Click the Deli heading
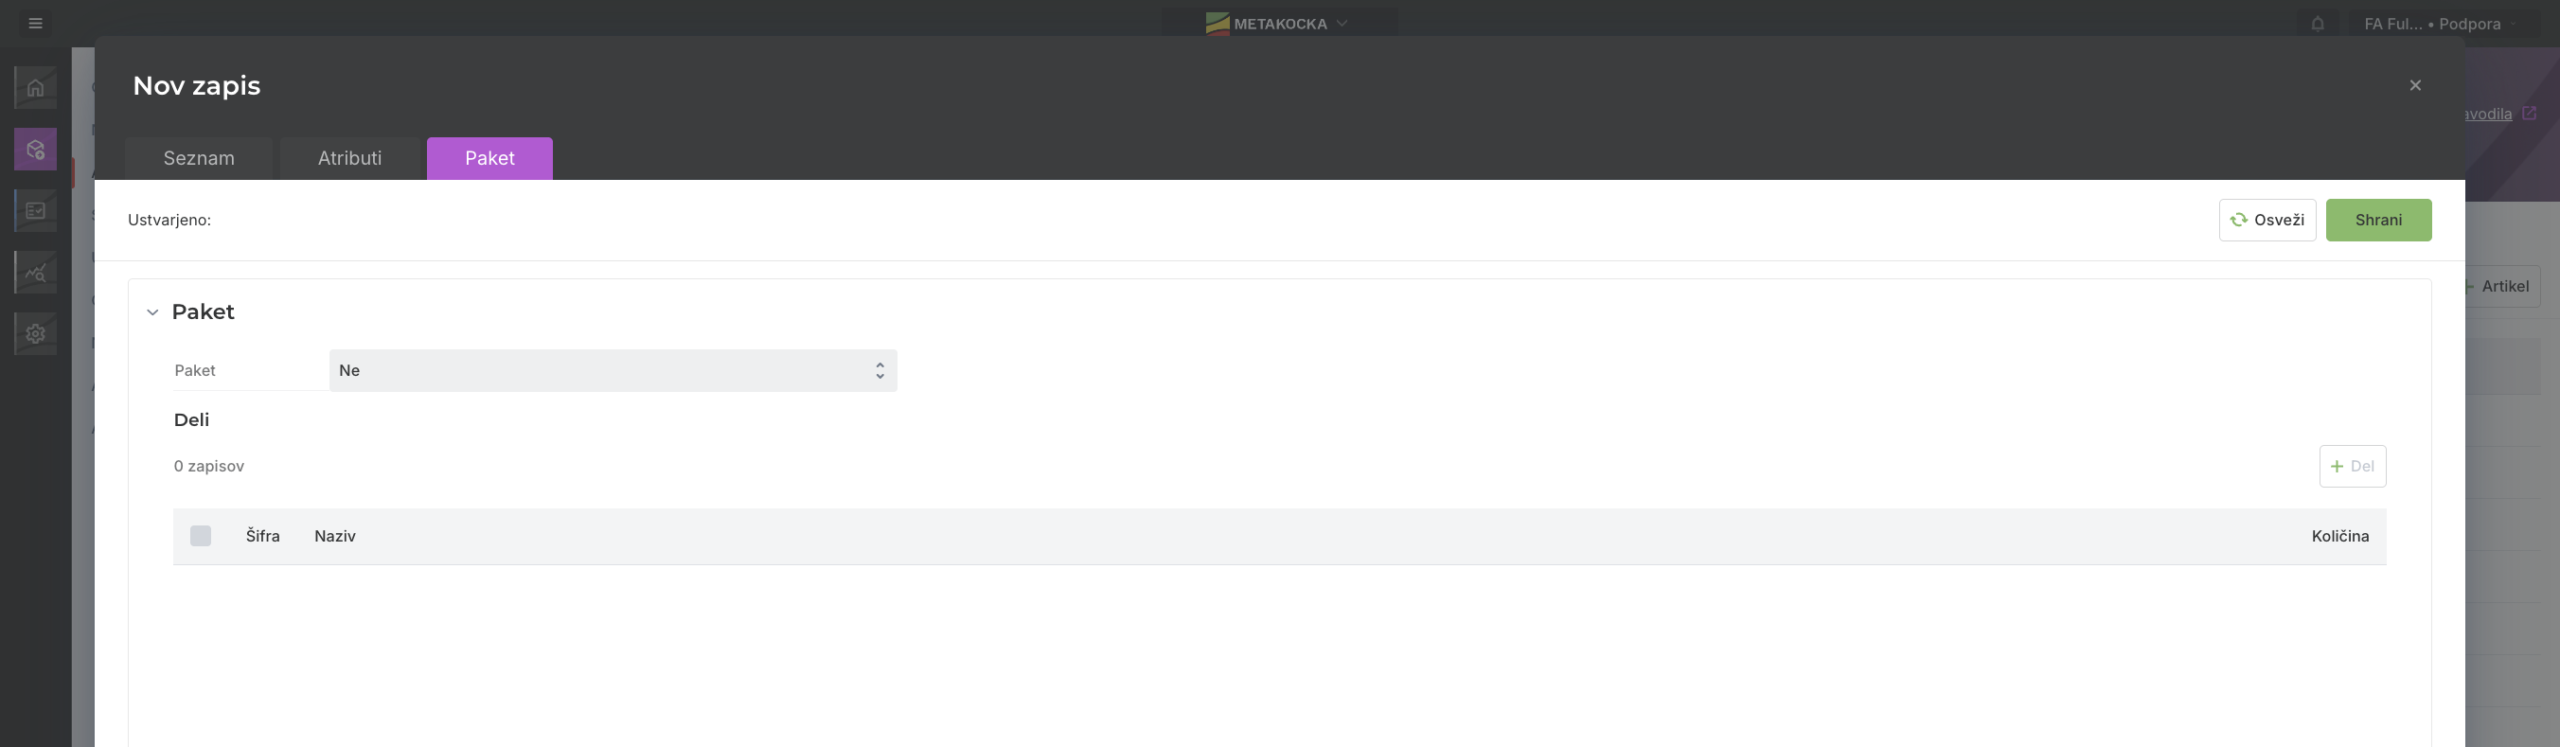 tap(191, 420)
